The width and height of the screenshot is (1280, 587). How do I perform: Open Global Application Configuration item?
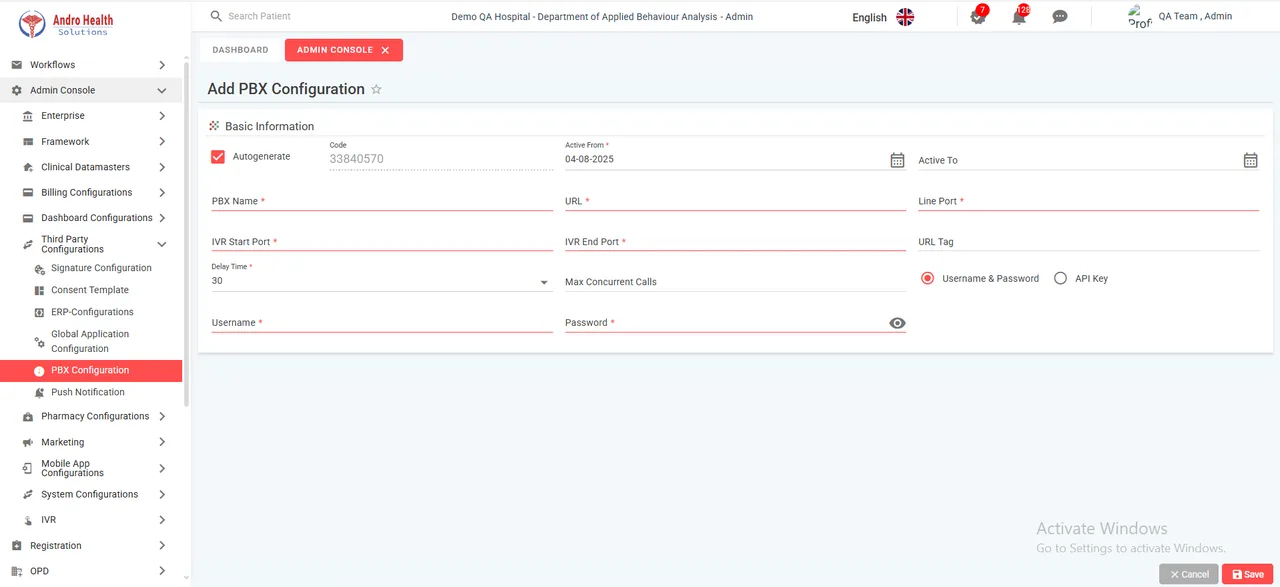click(91, 341)
